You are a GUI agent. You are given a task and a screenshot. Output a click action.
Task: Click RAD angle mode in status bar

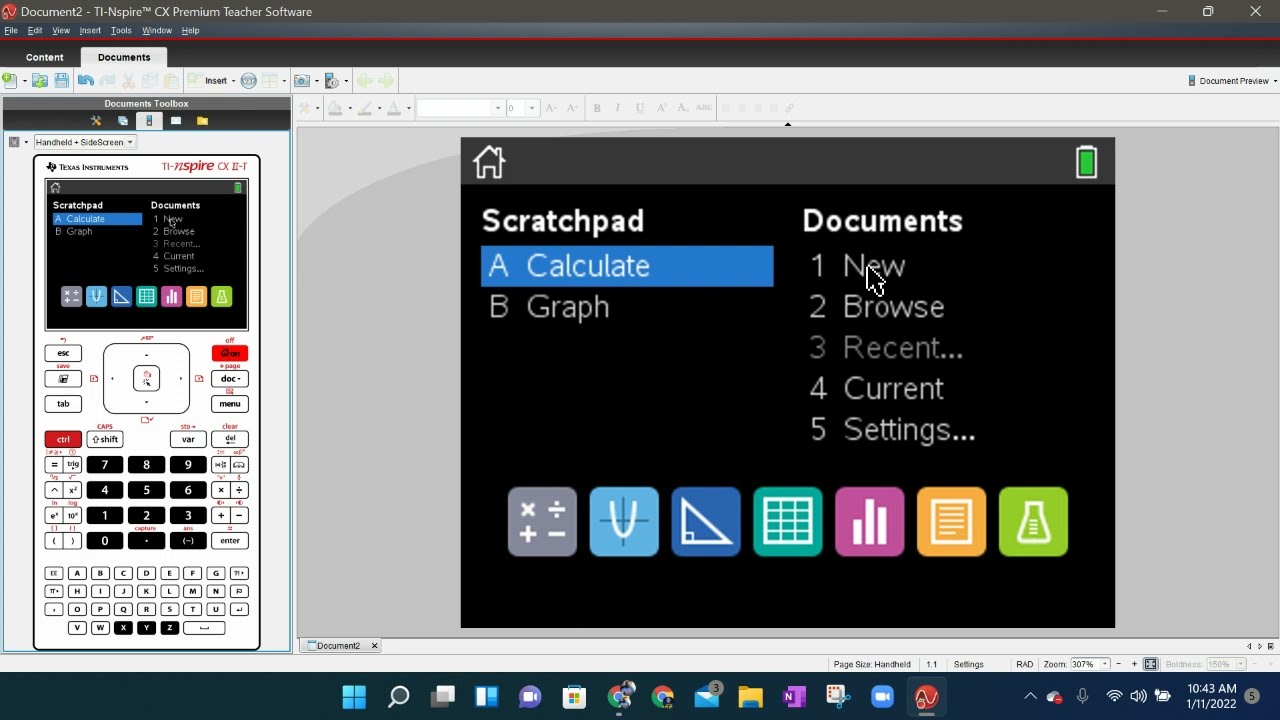[1024, 664]
